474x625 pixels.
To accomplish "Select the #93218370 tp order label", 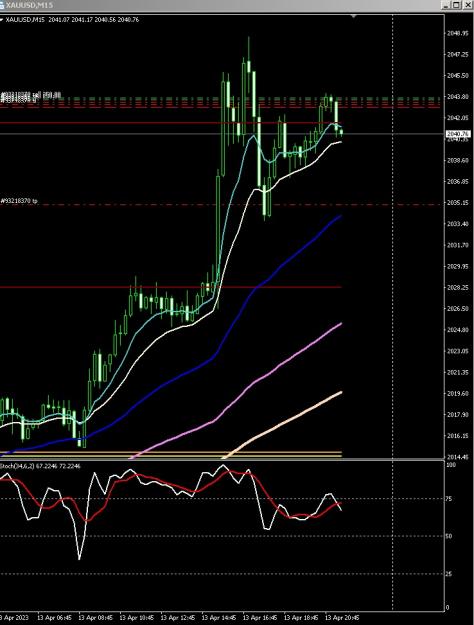I will tap(19, 201).
